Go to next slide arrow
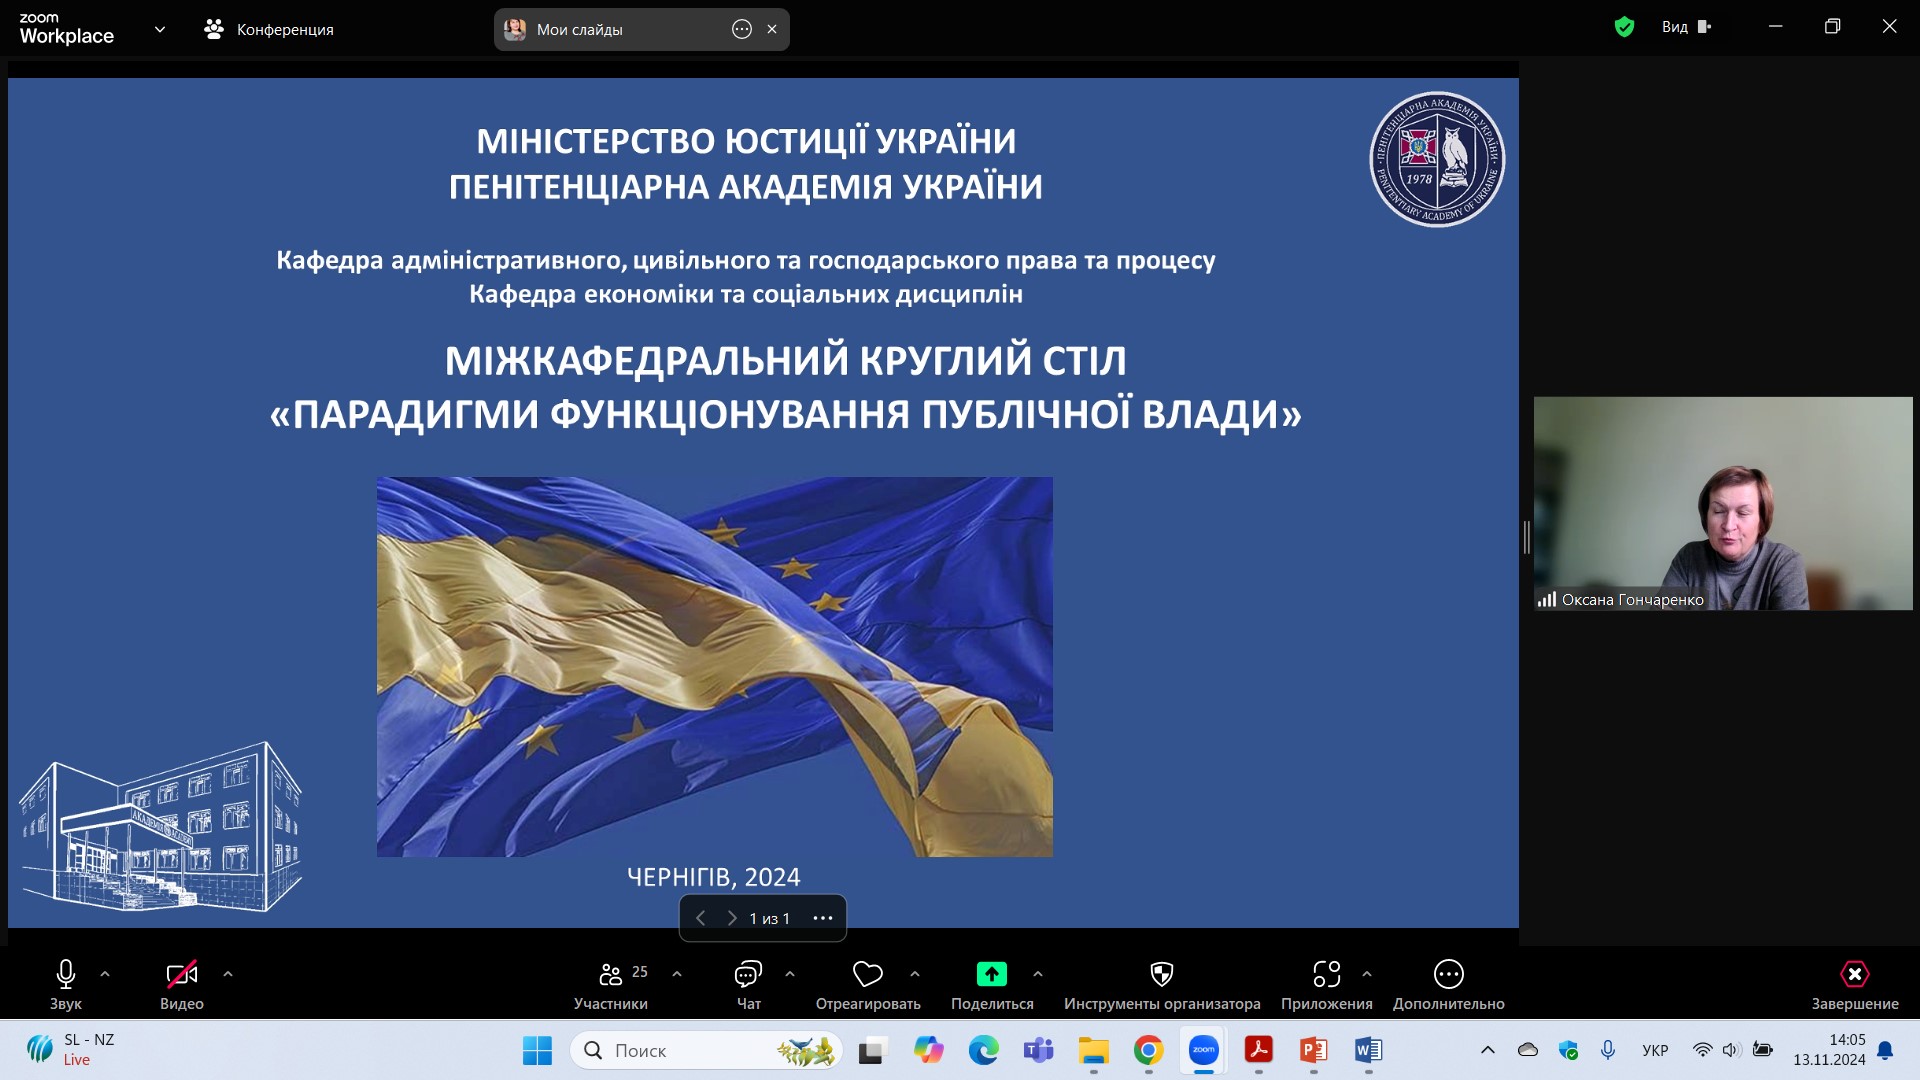The width and height of the screenshot is (1920, 1080). coord(732,918)
